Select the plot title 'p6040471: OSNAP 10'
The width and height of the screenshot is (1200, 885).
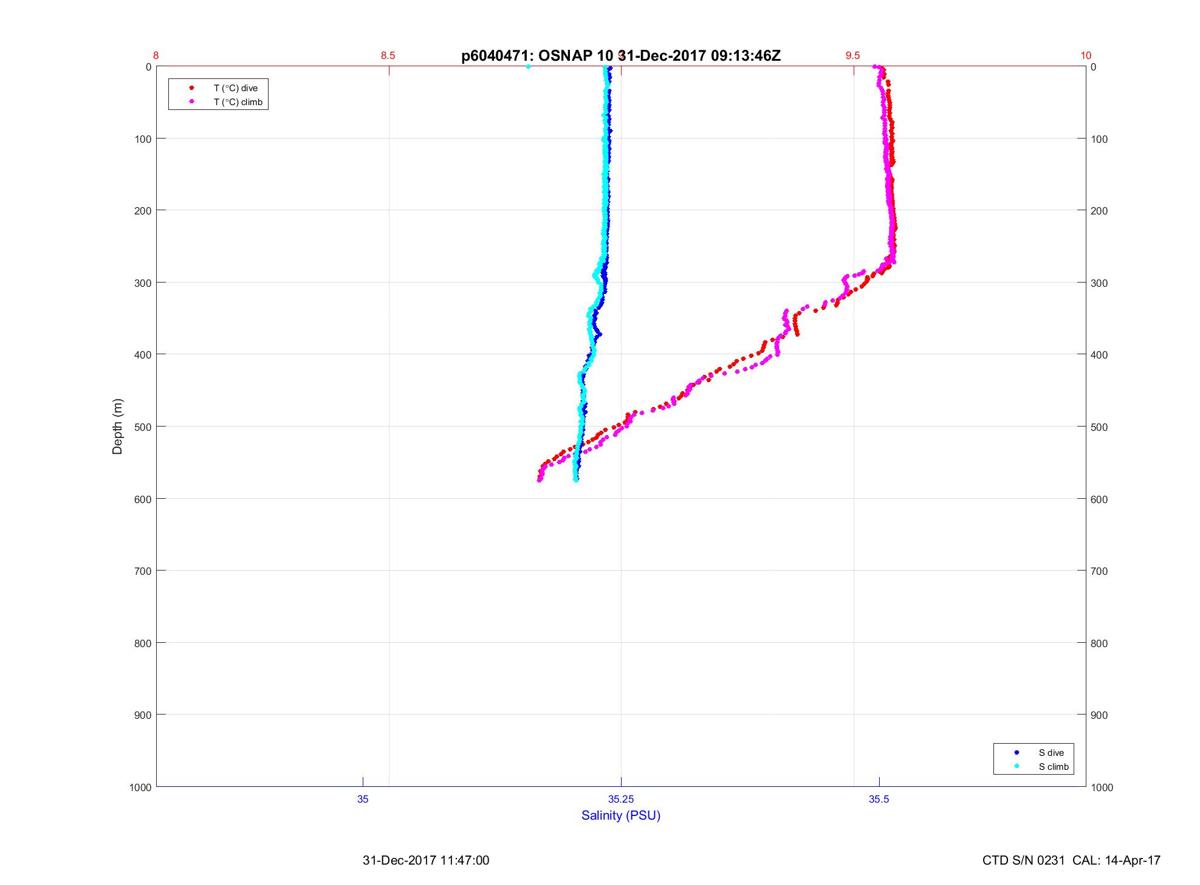(x=536, y=56)
